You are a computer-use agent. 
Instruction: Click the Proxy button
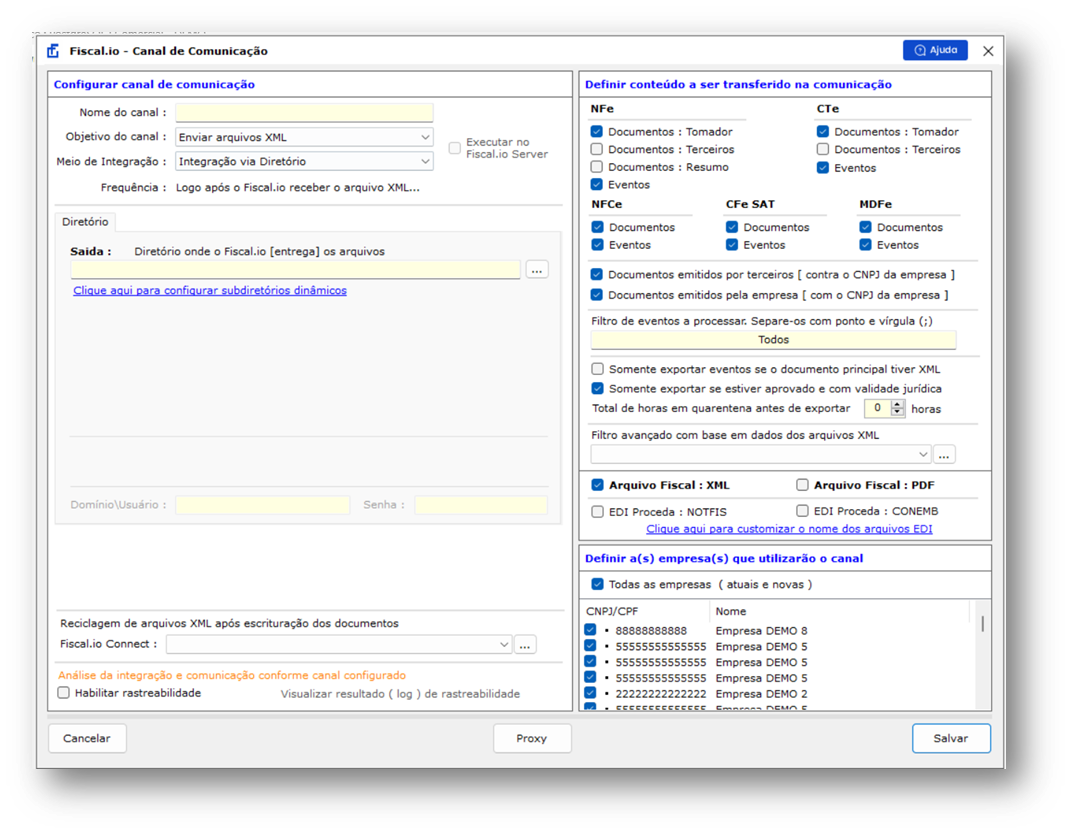click(531, 738)
